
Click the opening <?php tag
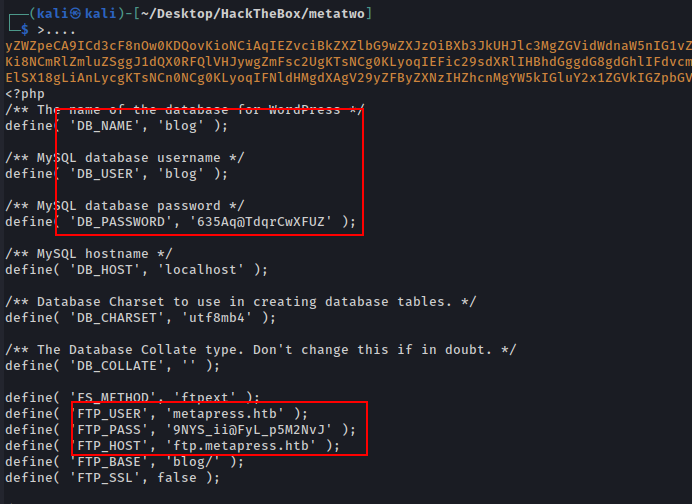click(x=24, y=94)
